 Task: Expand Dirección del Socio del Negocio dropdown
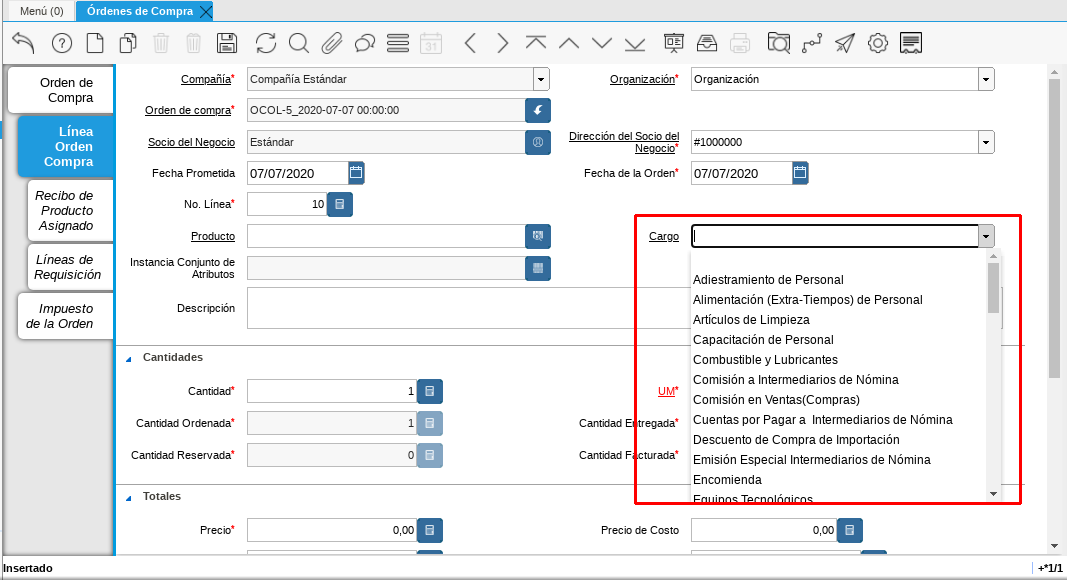(x=986, y=142)
